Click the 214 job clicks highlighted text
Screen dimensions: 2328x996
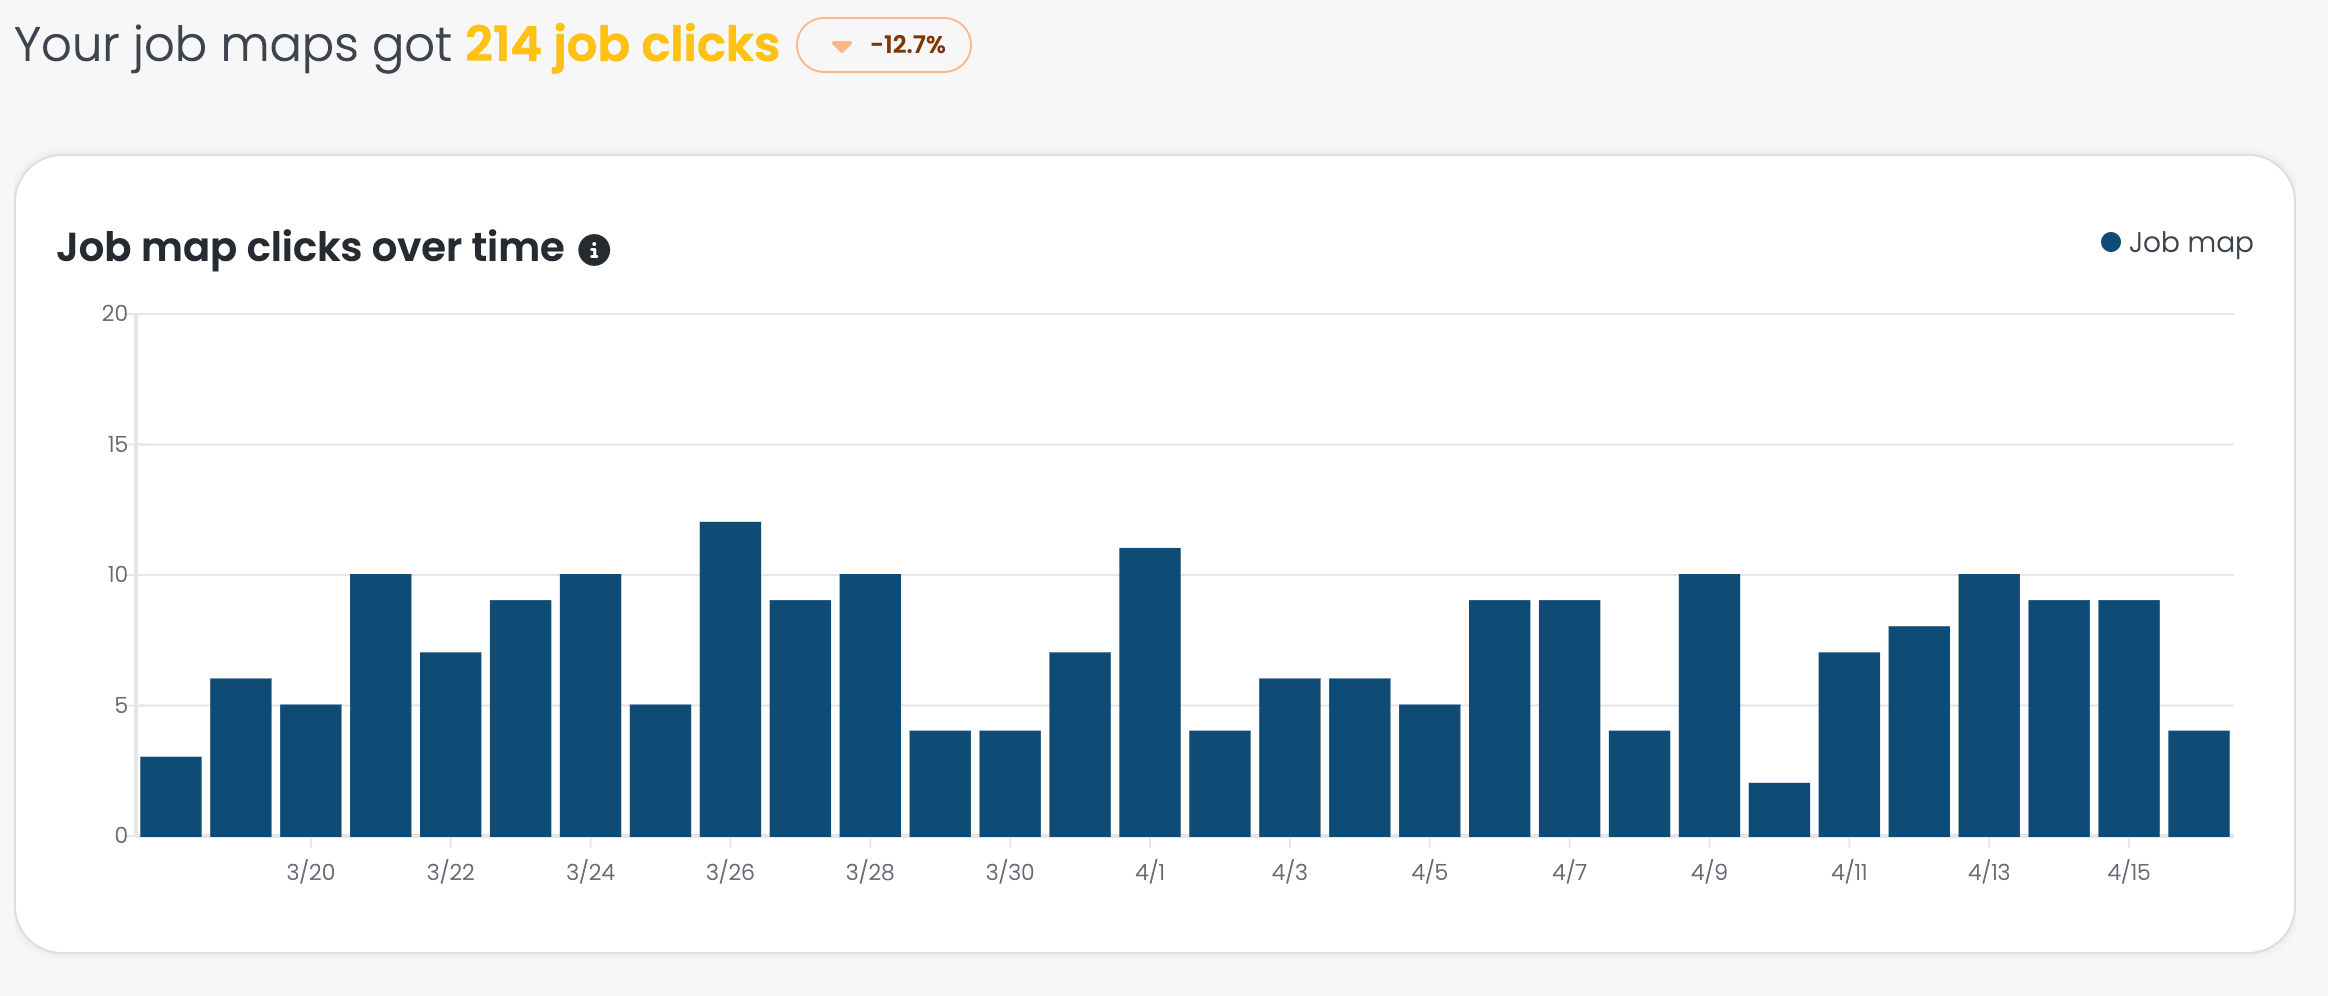621,45
